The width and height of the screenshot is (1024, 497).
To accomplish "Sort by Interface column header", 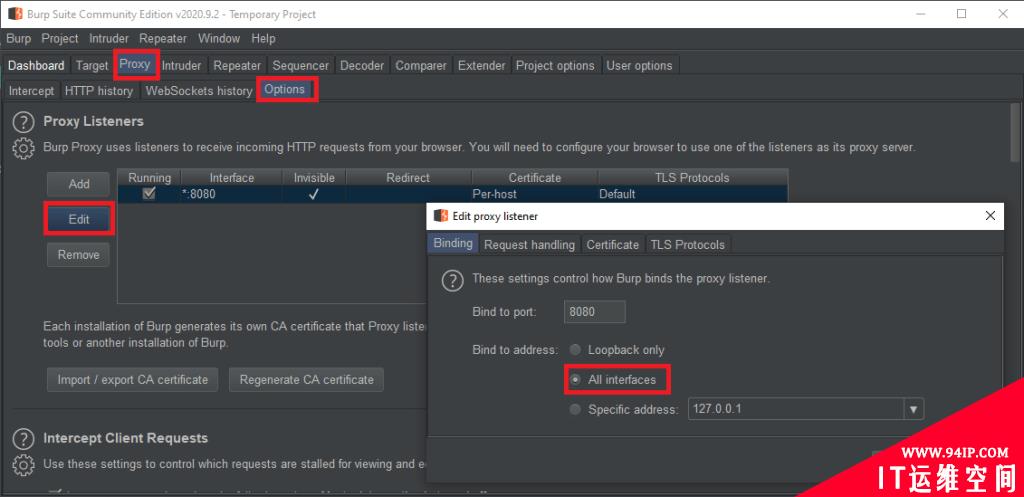I will point(232,178).
